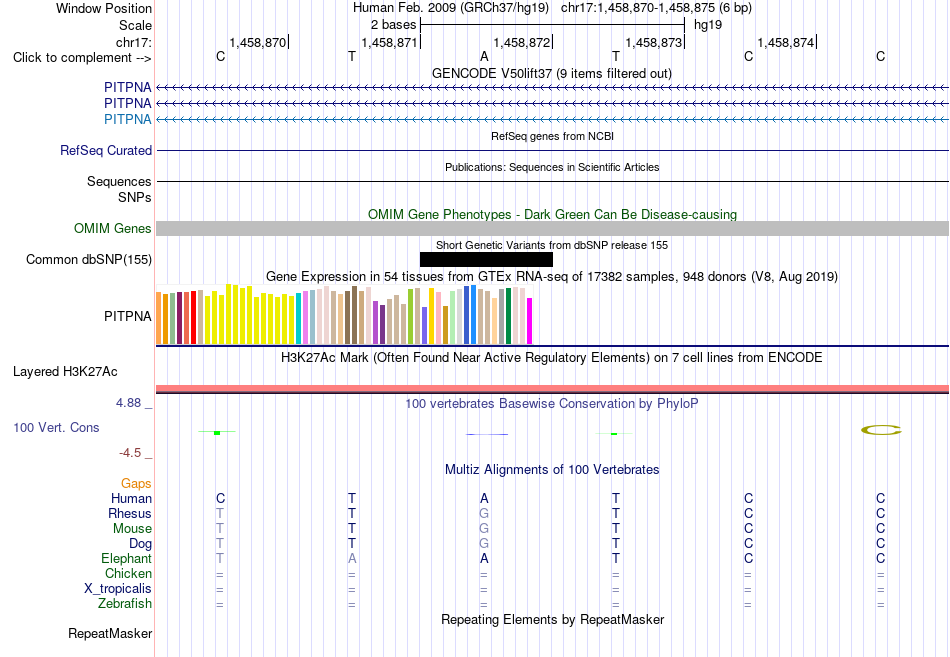Image resolution: width=950 pixels, height=657 pixels.
Task: Open the RepeatMasker track label
Action: tap(110, 633)
